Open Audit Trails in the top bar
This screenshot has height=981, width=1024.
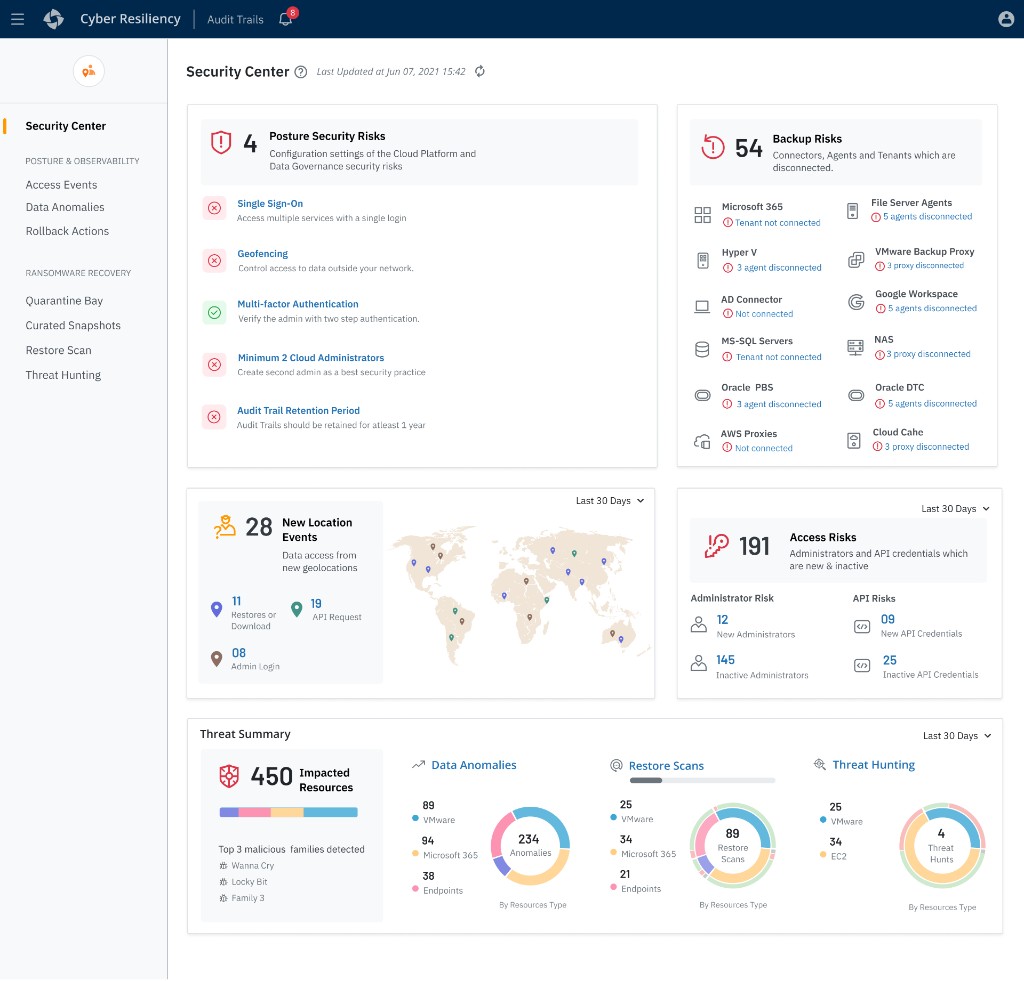point(235,20)
